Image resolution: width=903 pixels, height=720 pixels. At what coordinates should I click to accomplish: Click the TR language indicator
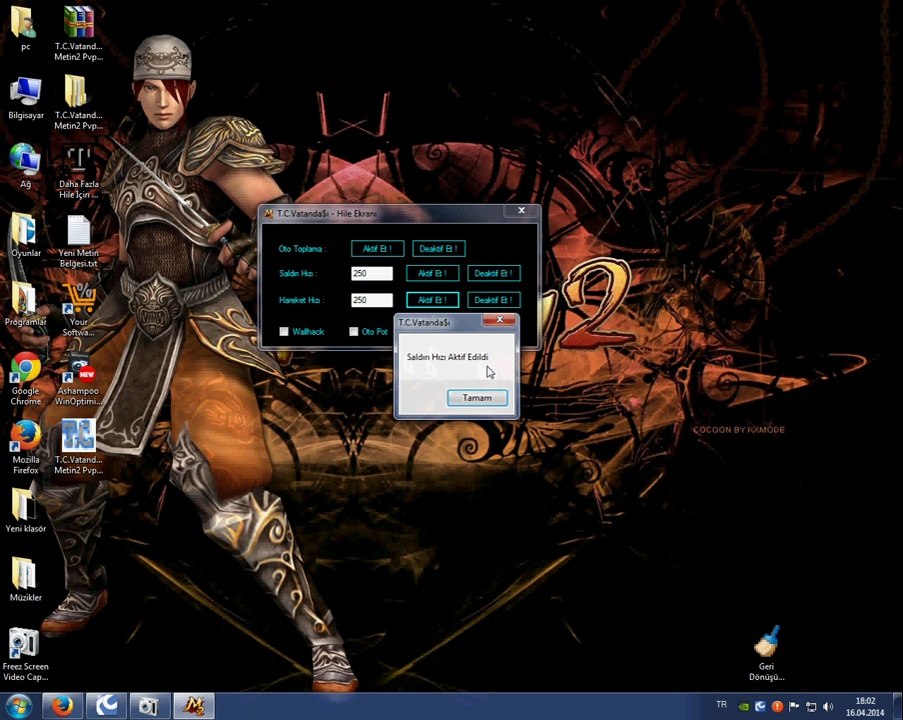[721, 704]
